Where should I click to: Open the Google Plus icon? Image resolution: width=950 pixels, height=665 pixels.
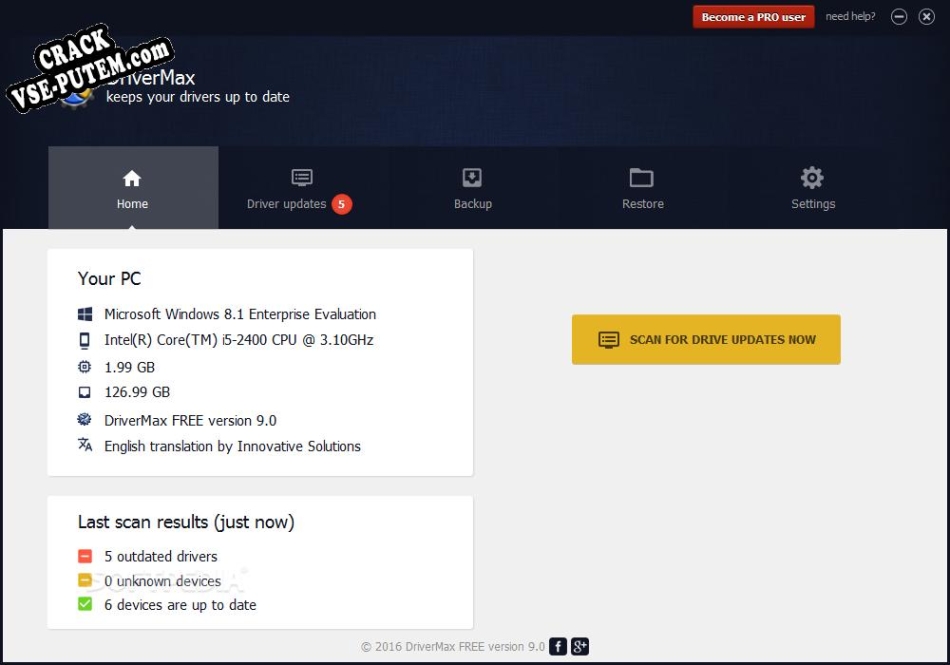point(580,646)
